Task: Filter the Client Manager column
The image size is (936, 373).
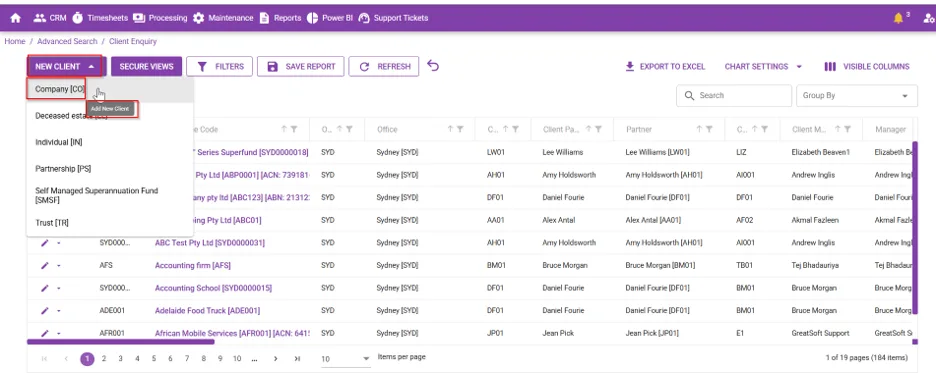Action: pyautogui.click(x=848, y=129)
